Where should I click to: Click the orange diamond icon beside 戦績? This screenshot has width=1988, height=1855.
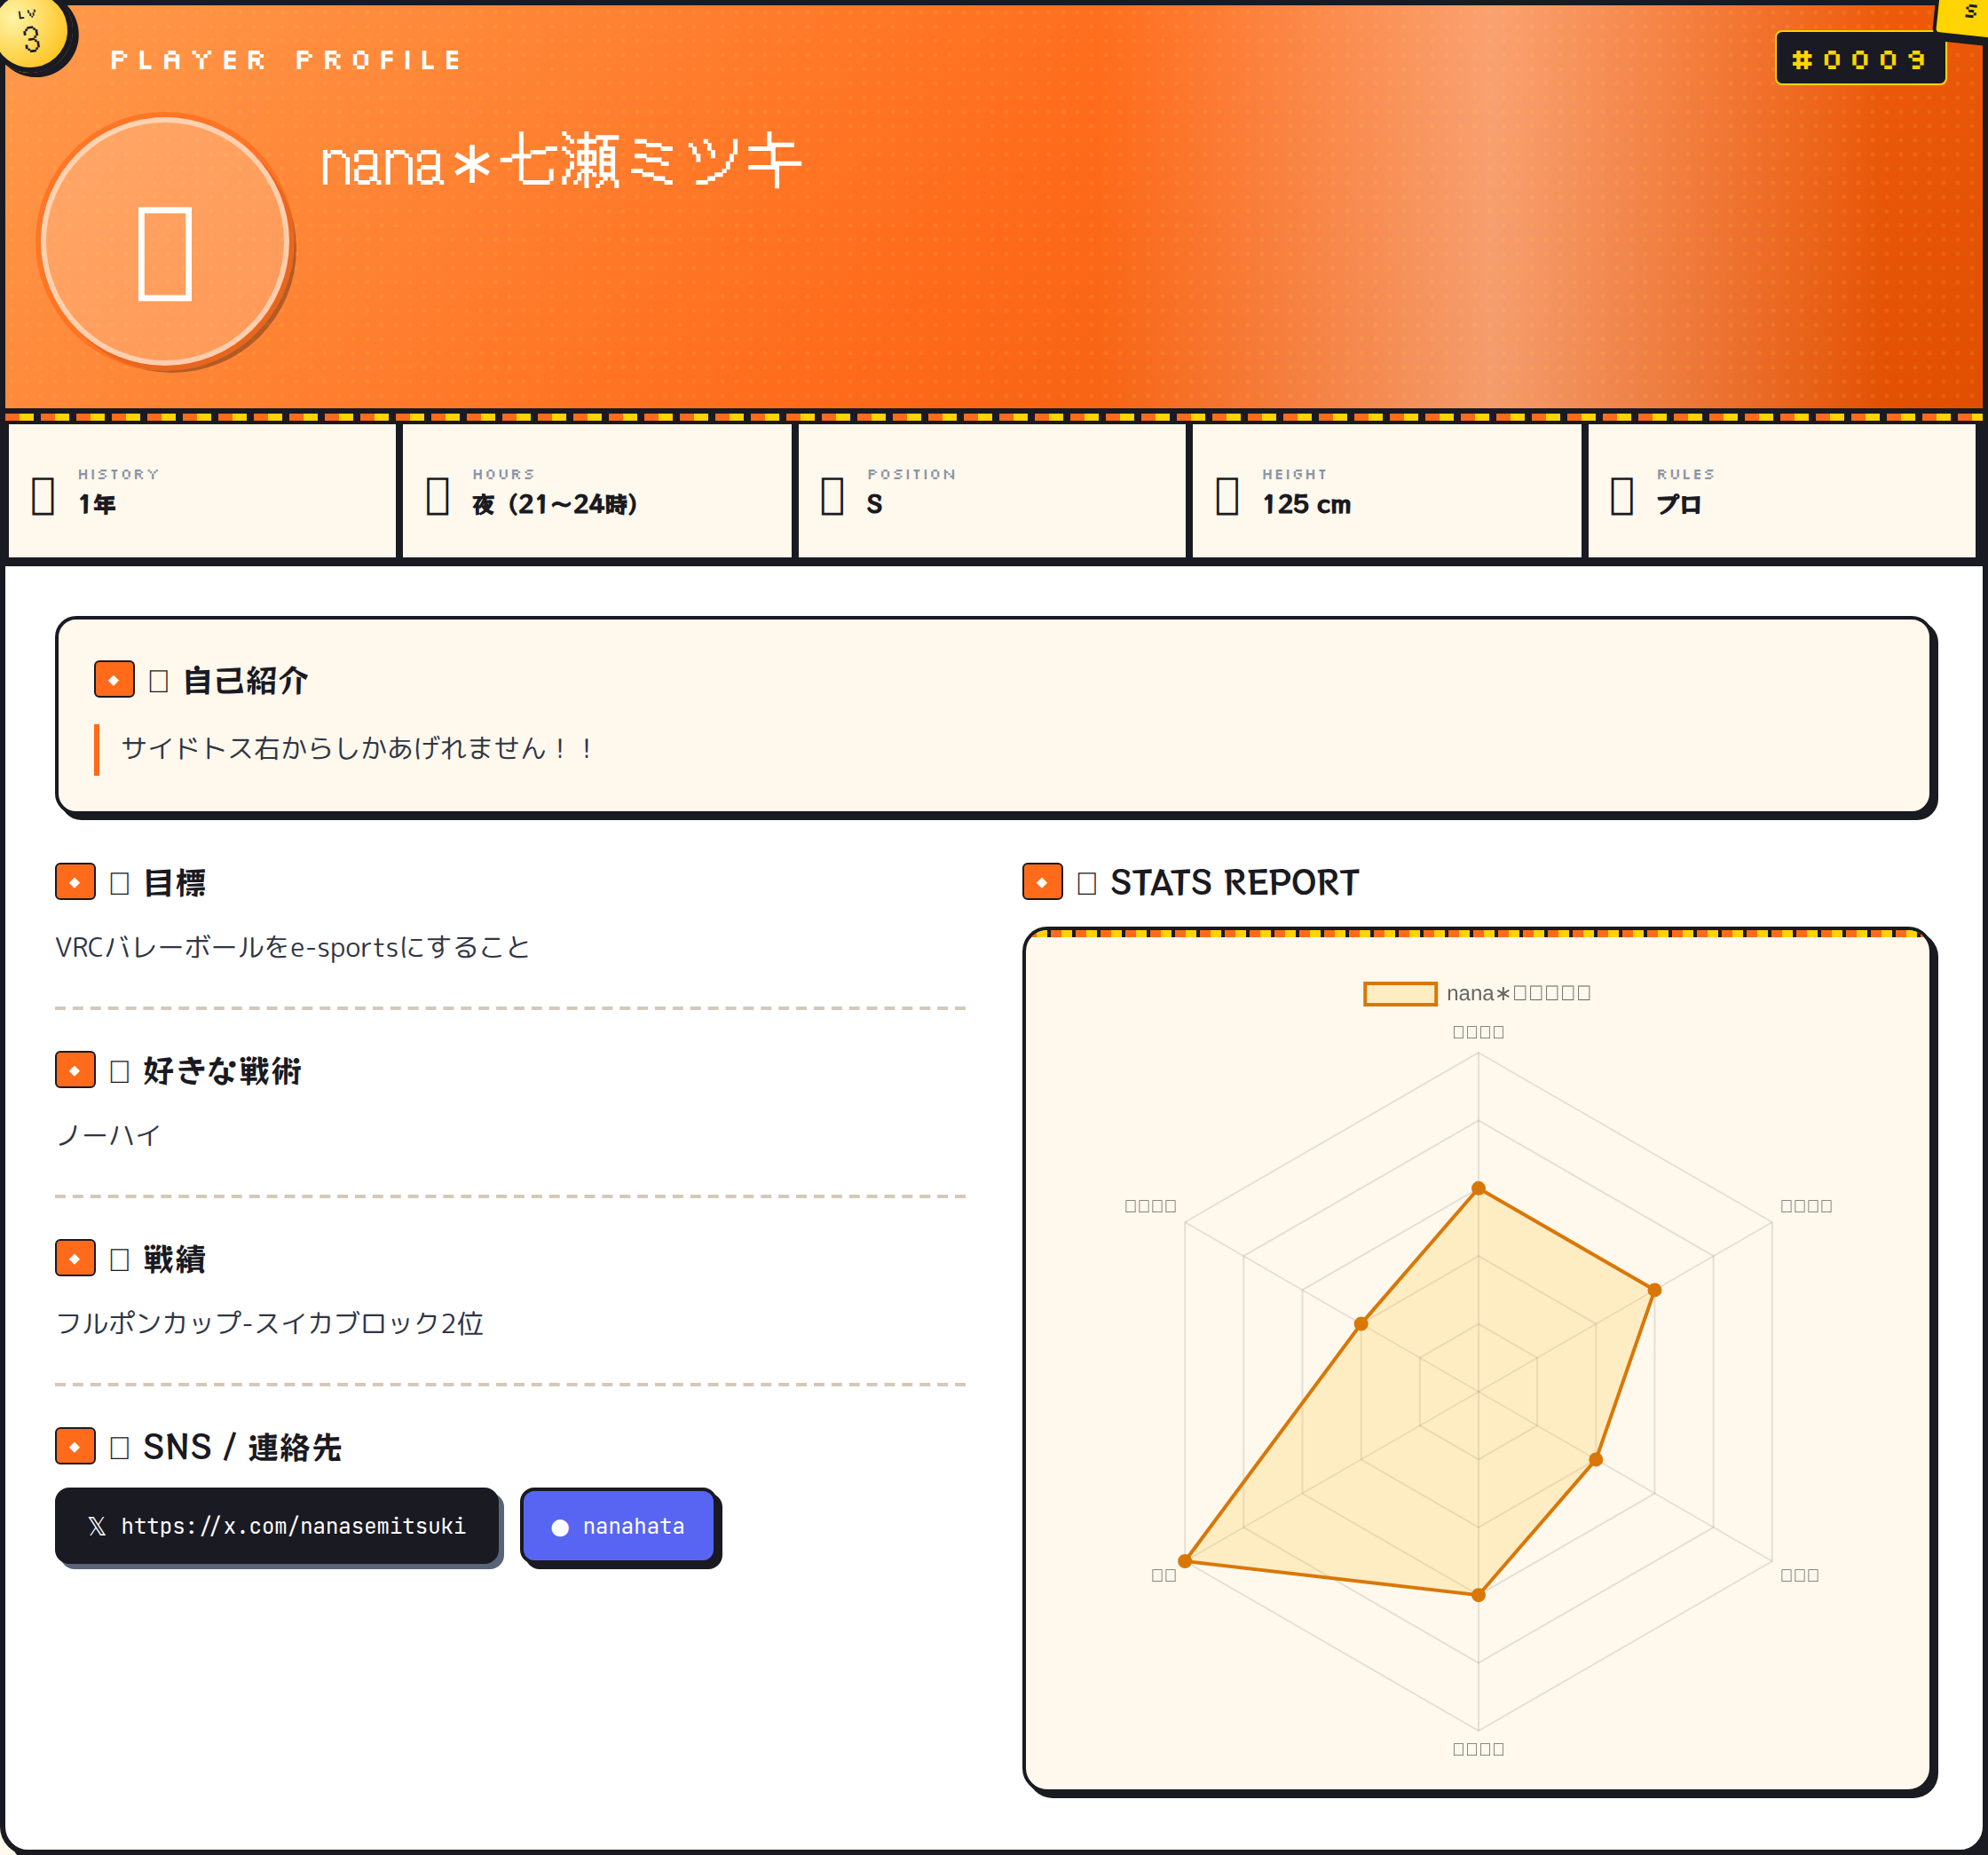pyautogui.click(x=75, y=1258)
